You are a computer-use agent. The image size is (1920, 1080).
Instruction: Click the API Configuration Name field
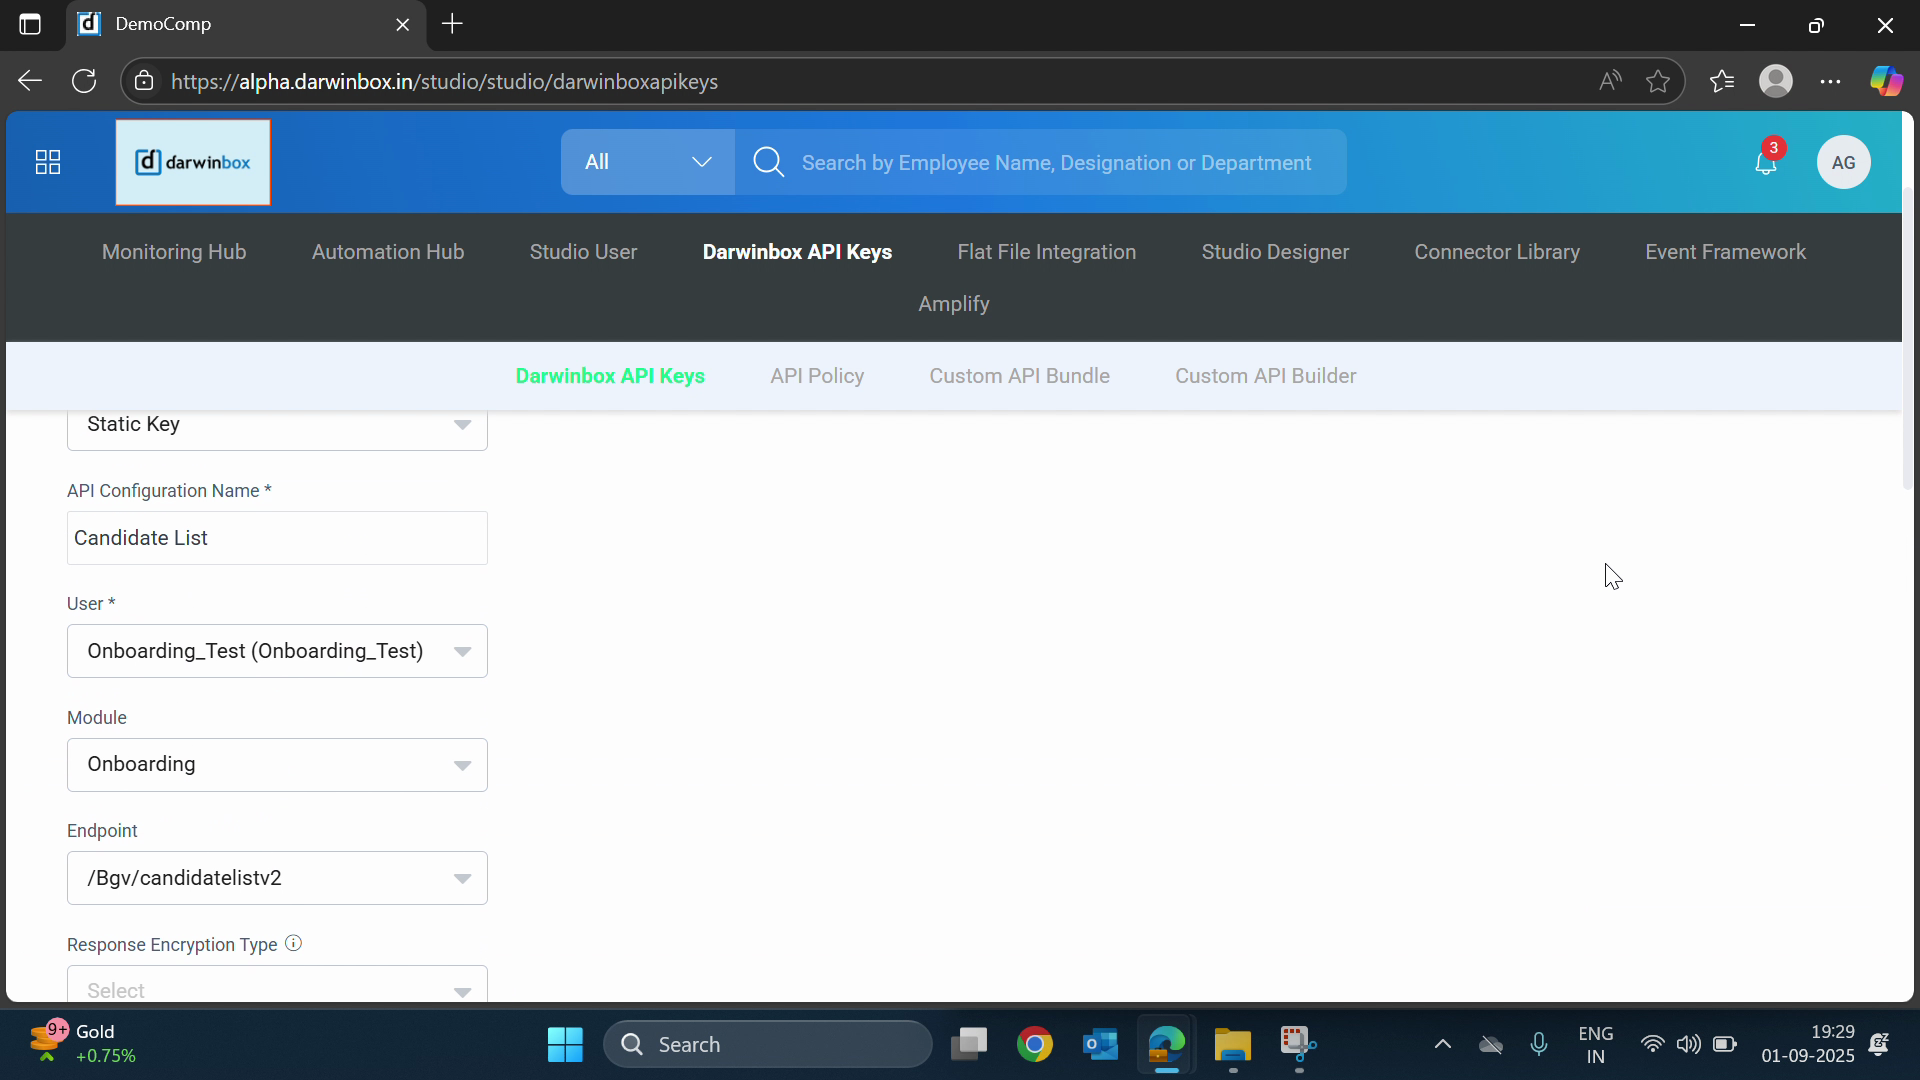click(x=277, y=538)
